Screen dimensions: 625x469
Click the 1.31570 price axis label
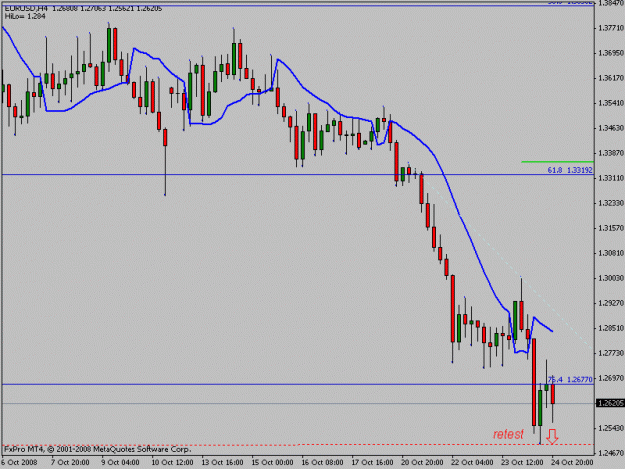611,228
